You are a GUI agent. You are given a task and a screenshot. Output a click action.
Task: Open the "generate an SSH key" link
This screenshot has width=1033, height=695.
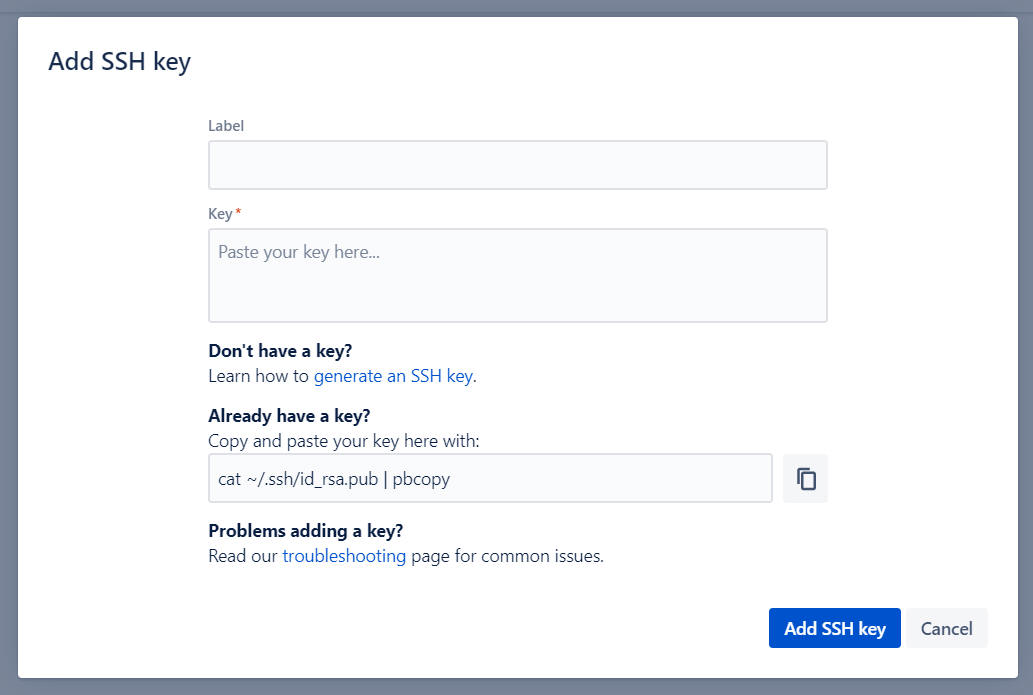coord(393,376)
